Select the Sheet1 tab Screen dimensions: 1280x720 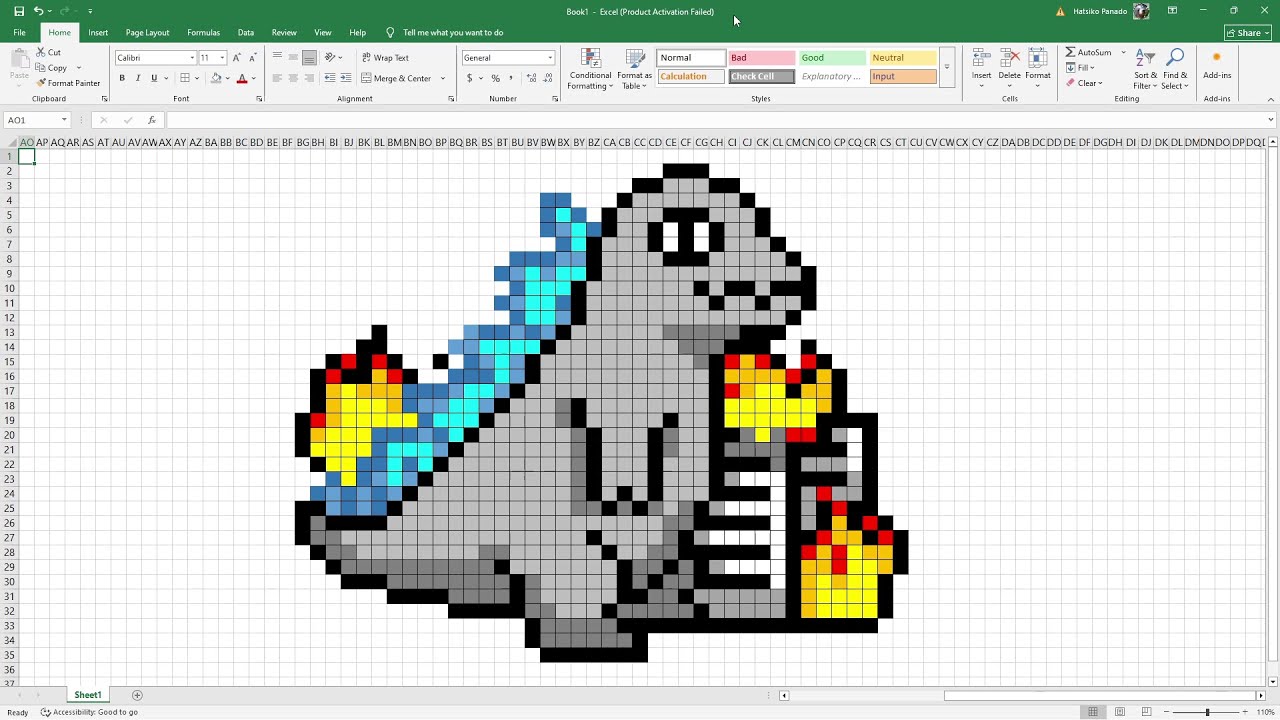coord(88,695)
